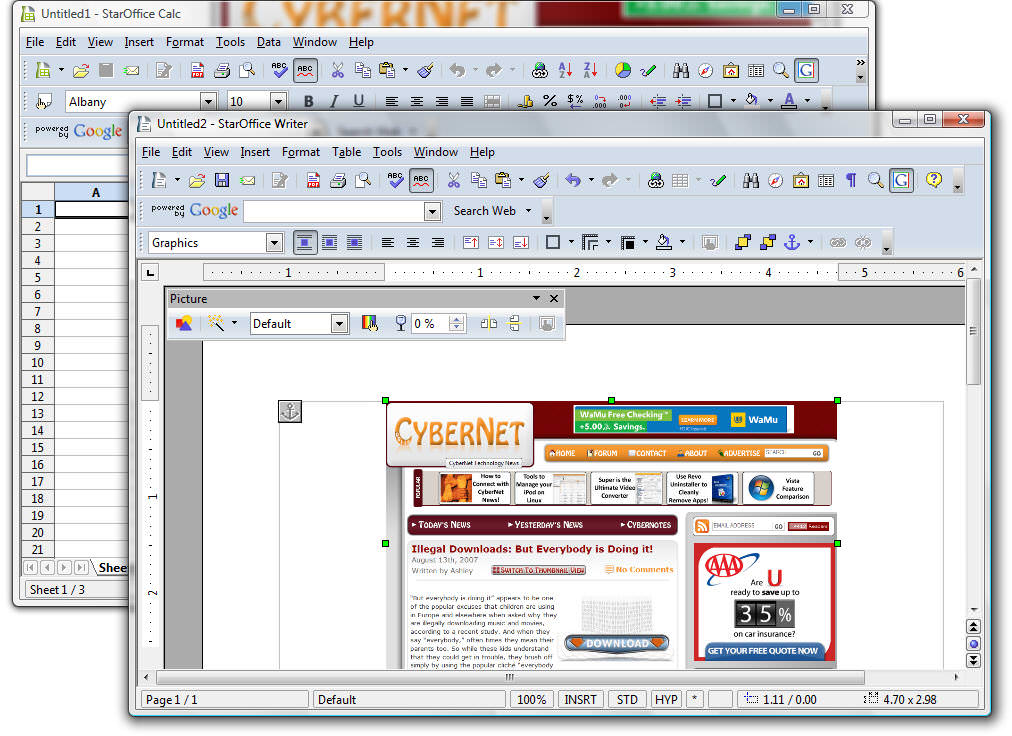
Task: Expand the Graphics style dropdown in Writer
Action: tap(274, 243)
